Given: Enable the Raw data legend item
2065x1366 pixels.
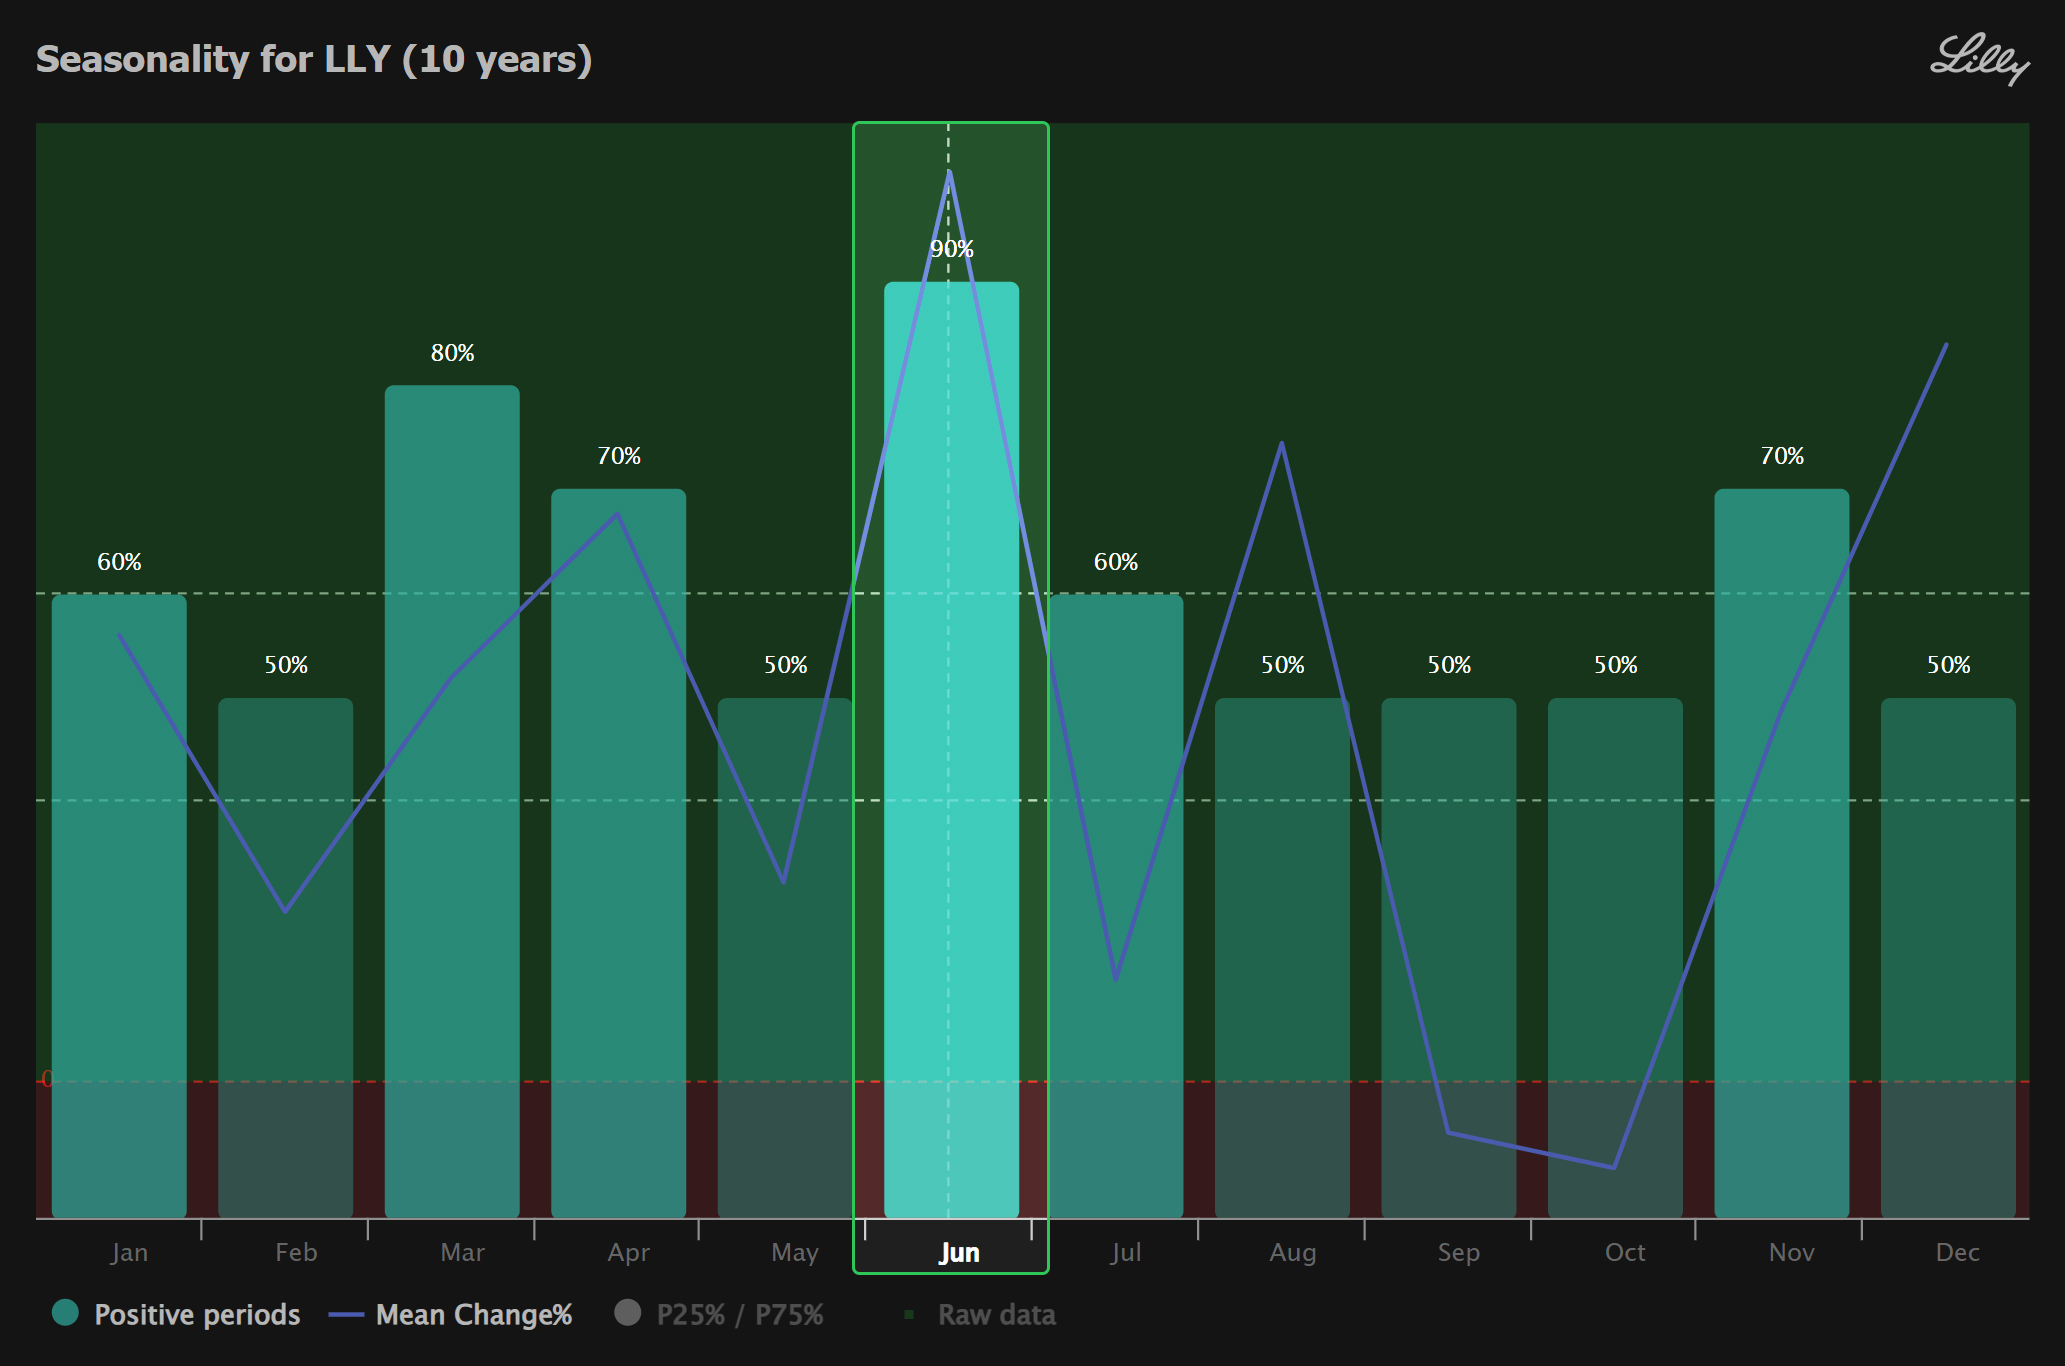Looking at the screenshot, I should pos(996,1315).
